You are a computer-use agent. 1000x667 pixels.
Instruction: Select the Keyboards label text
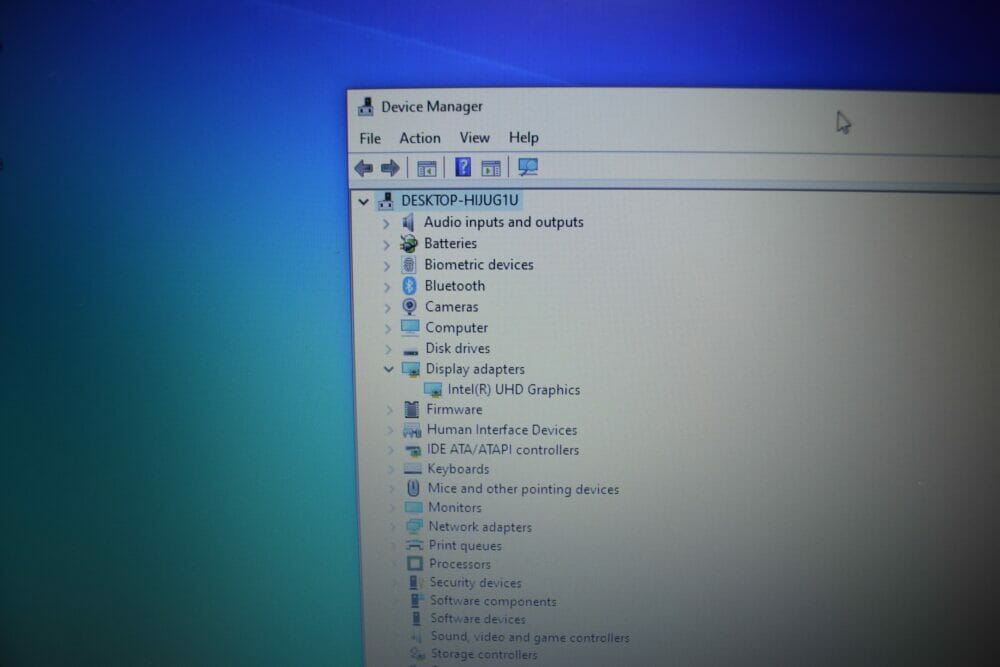click(458, 469)
